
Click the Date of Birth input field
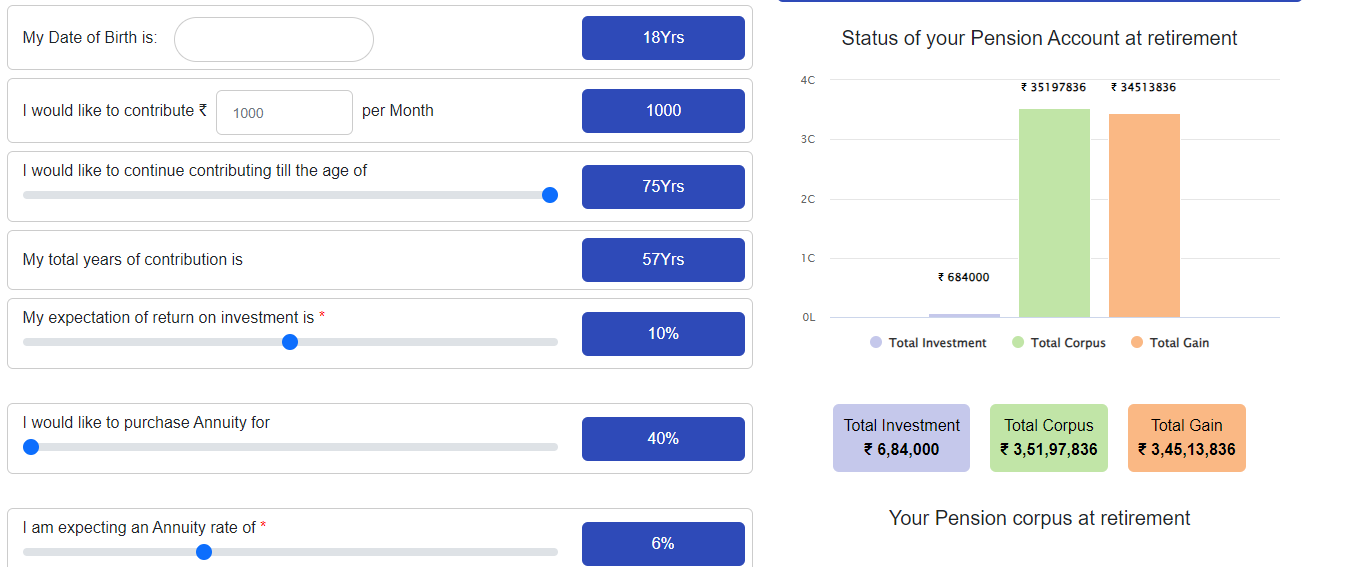[273, 39]
